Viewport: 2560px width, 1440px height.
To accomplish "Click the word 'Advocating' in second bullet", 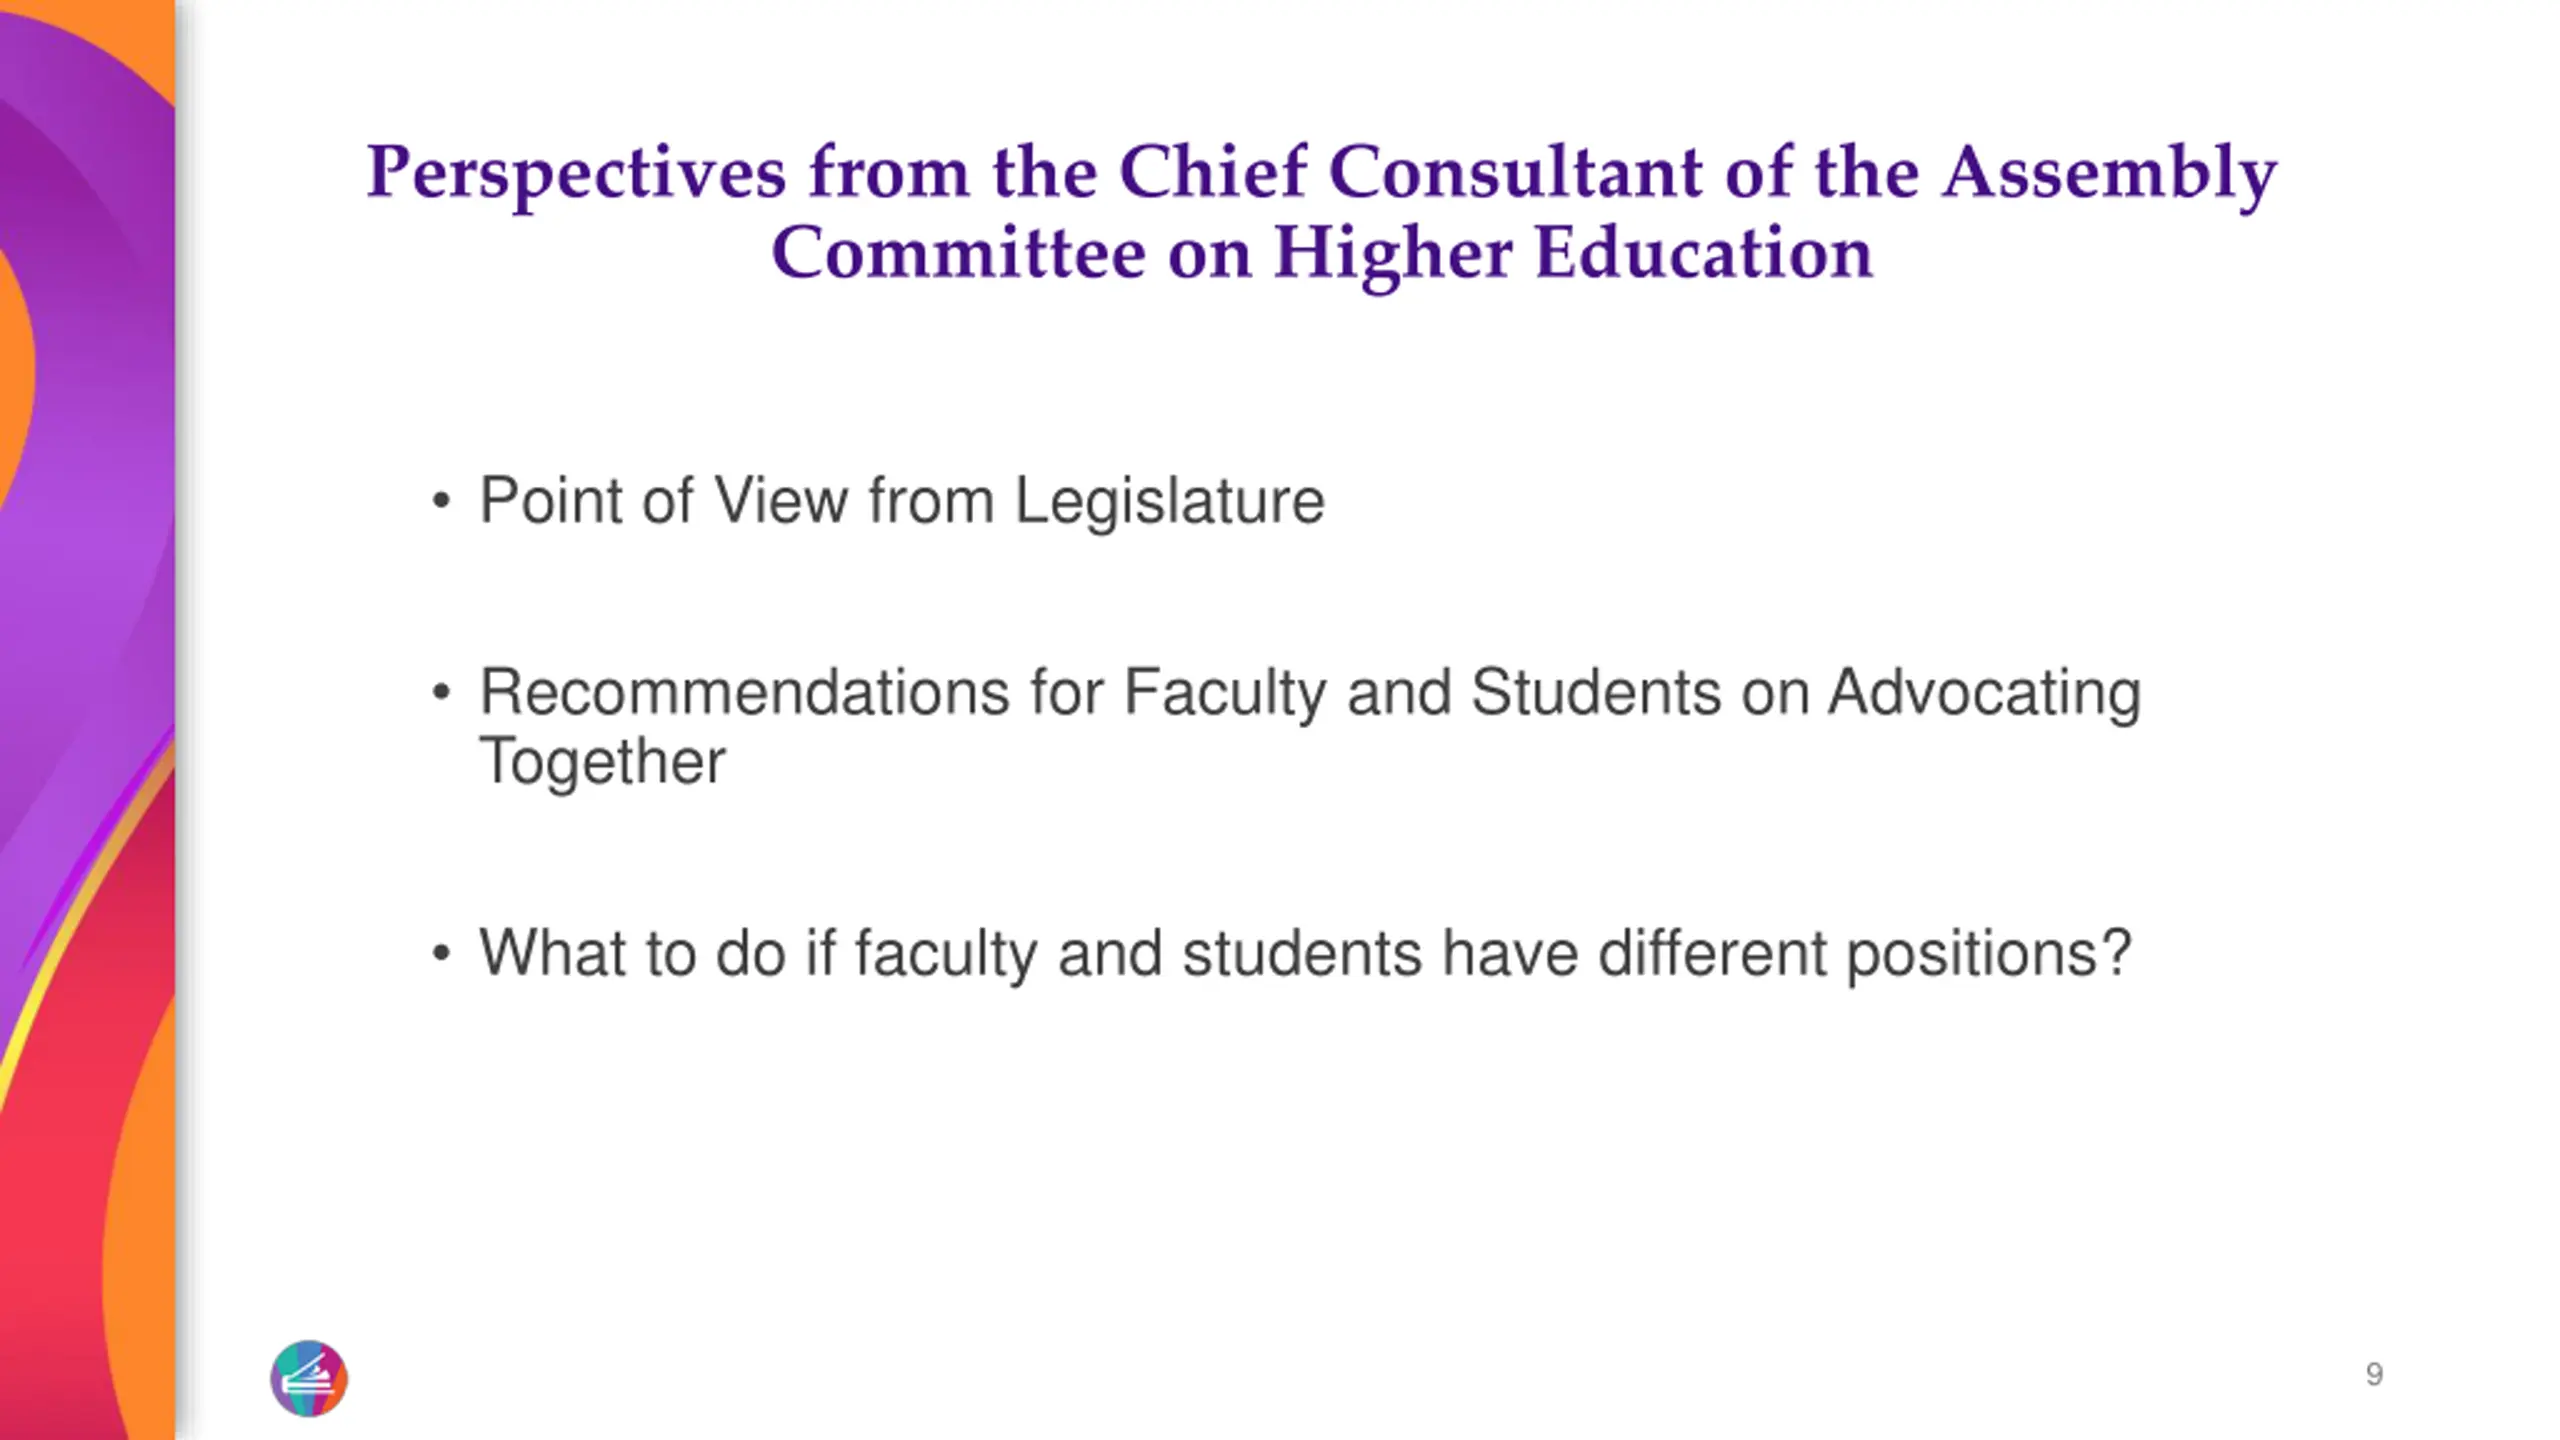I will pos(1985,693).
